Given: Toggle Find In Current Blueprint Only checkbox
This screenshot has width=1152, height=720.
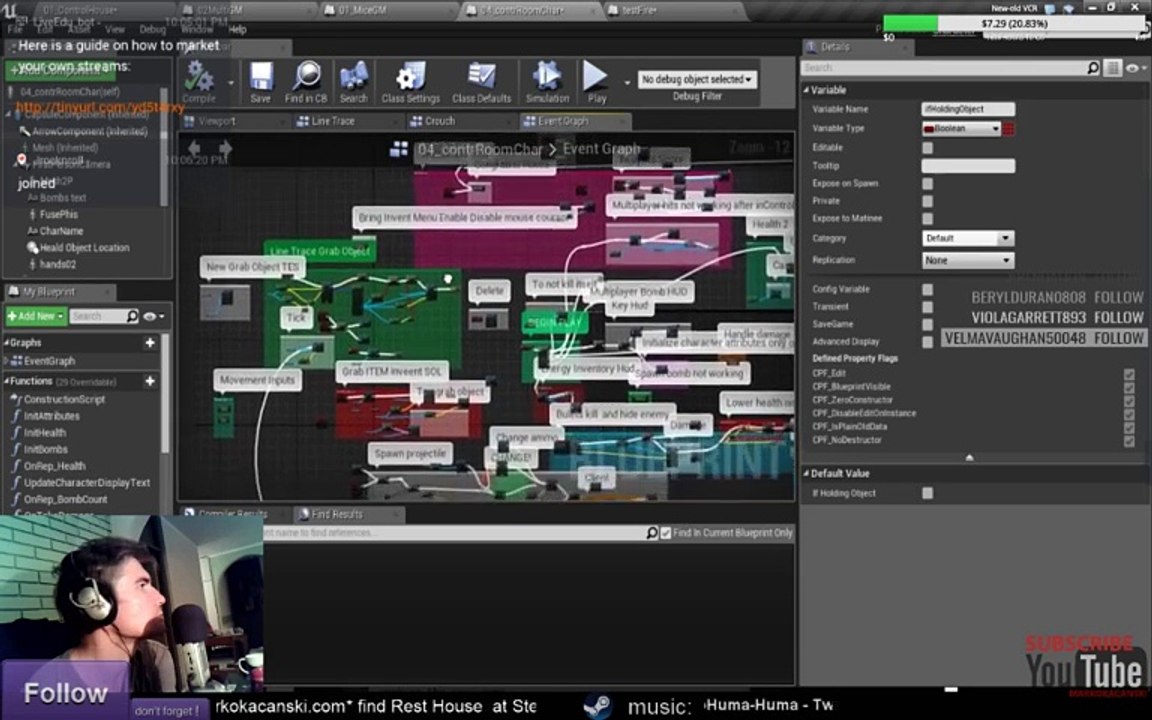Looking at the screenshot, I should pyautogui.click(x=666, y=533).
